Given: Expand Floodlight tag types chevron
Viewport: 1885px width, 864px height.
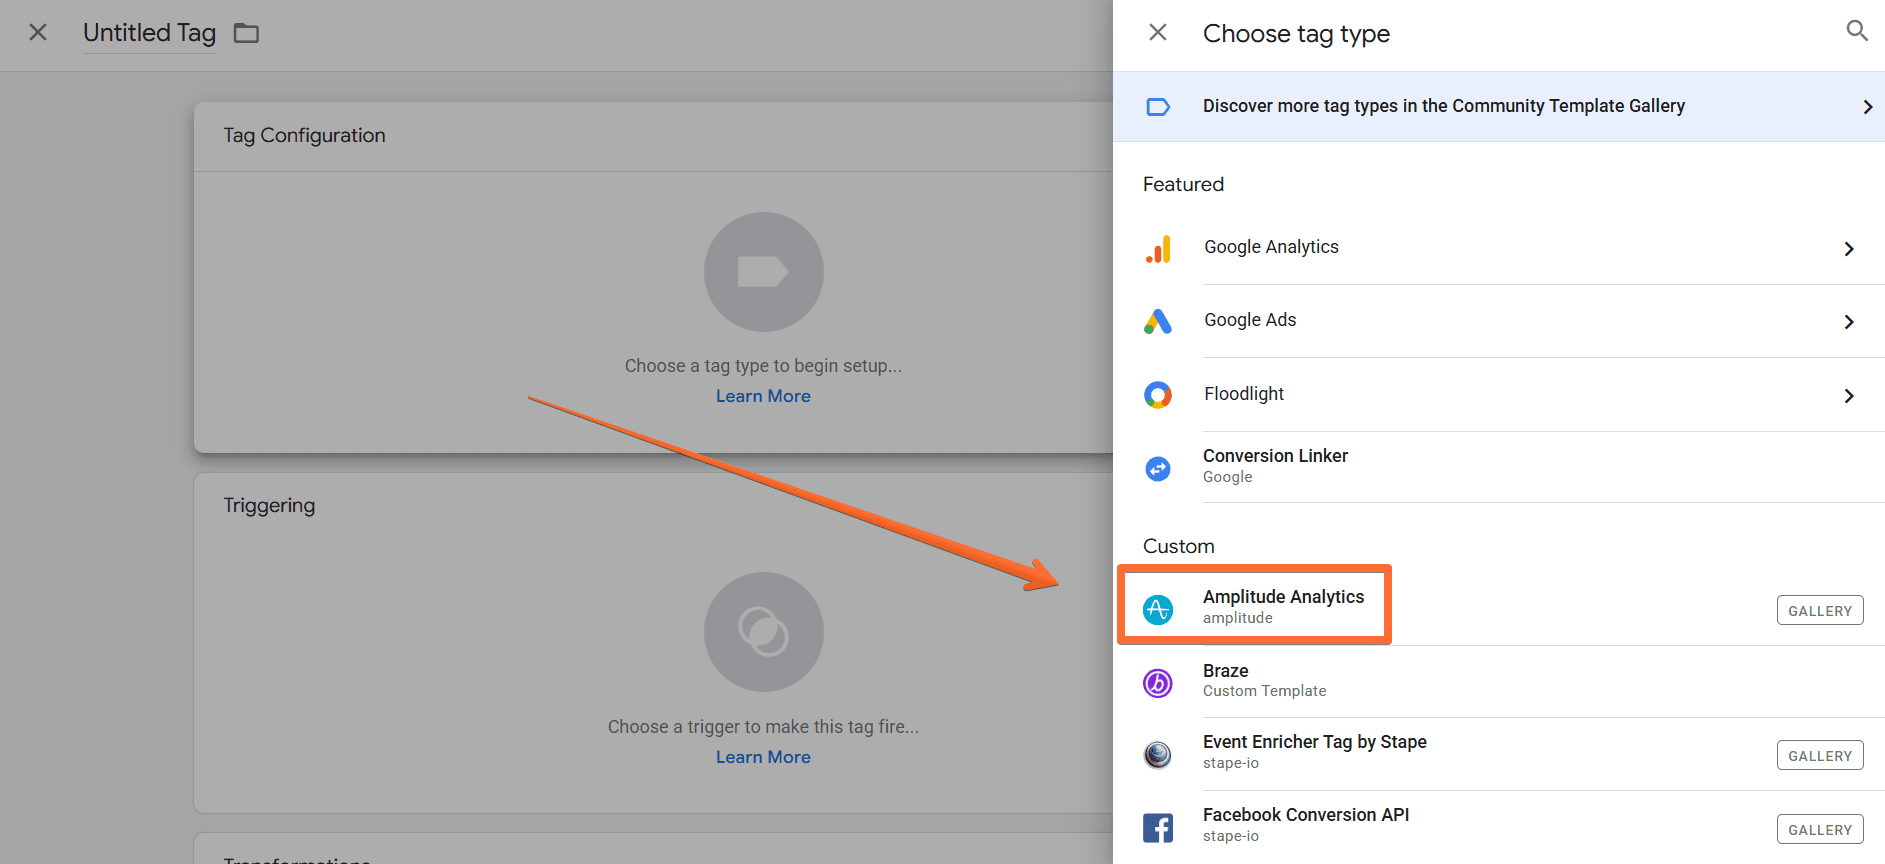Looking at the screenshot, I should [x=1849, y=396].
